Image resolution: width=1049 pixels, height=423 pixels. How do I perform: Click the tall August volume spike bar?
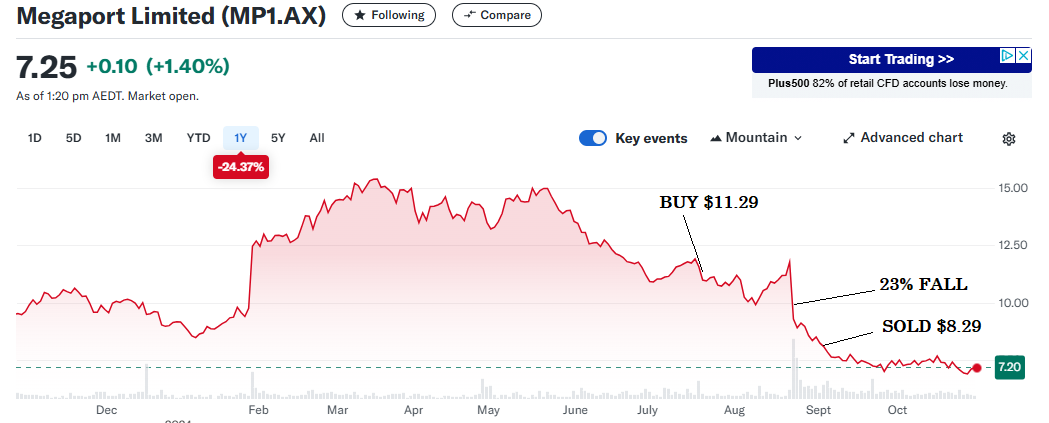pos(793,369)
